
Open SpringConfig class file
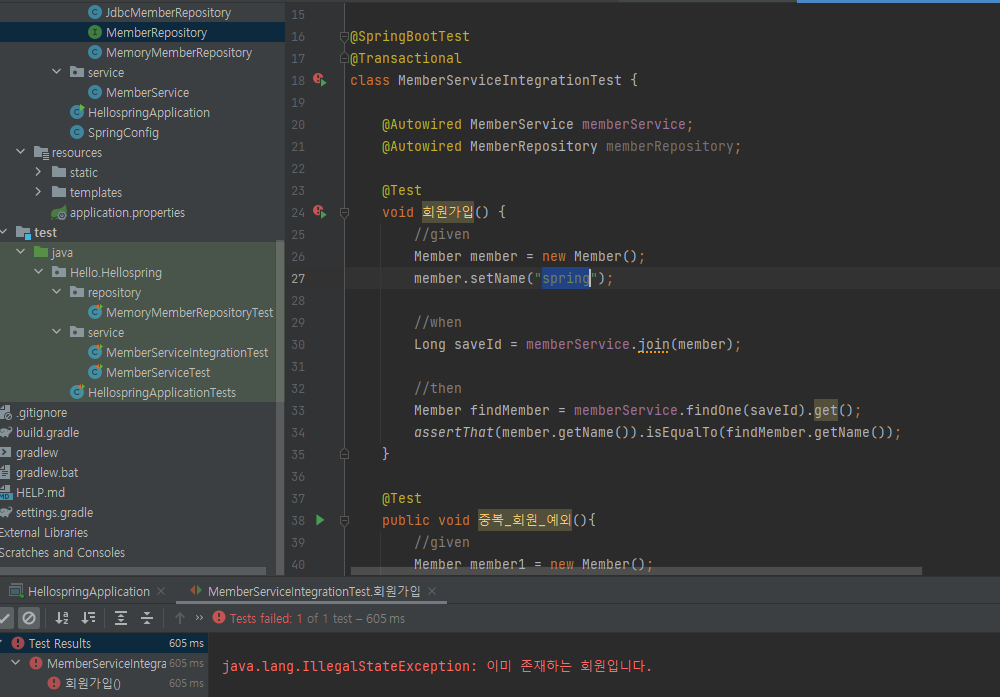[114, 133]
